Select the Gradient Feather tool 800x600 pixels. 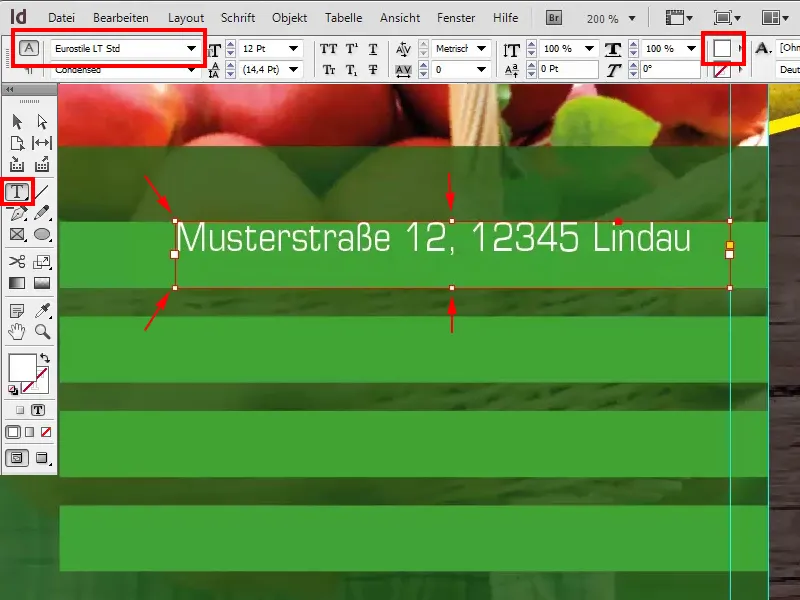[x=42, y=283]
